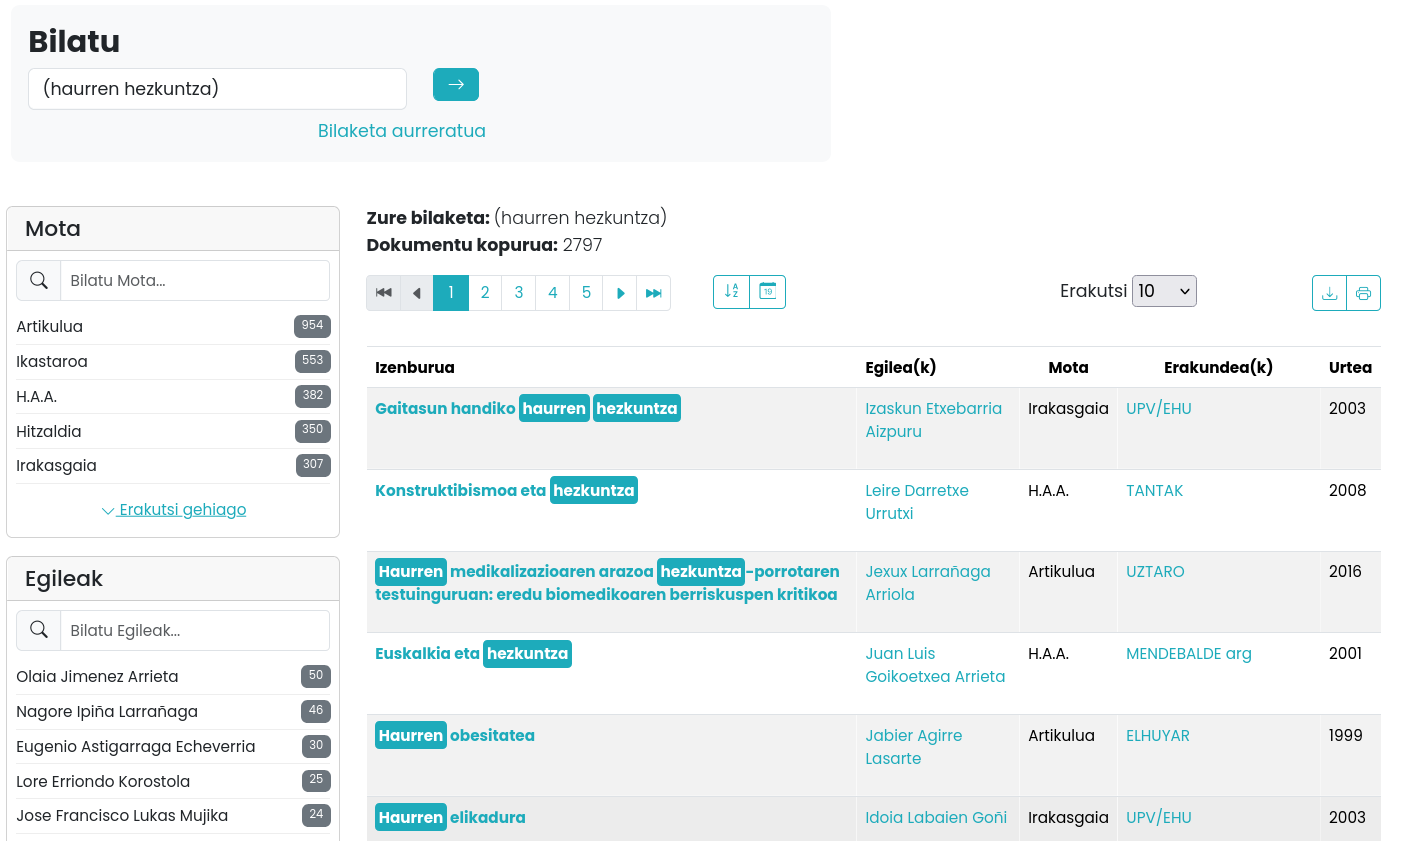Go to results page 5

click(587, 293)
